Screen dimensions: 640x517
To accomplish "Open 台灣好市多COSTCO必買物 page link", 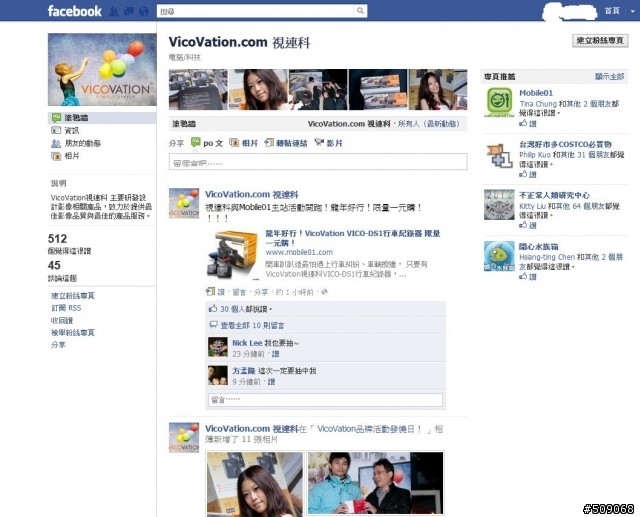I will pyautogui.click(x=565, y=144).
